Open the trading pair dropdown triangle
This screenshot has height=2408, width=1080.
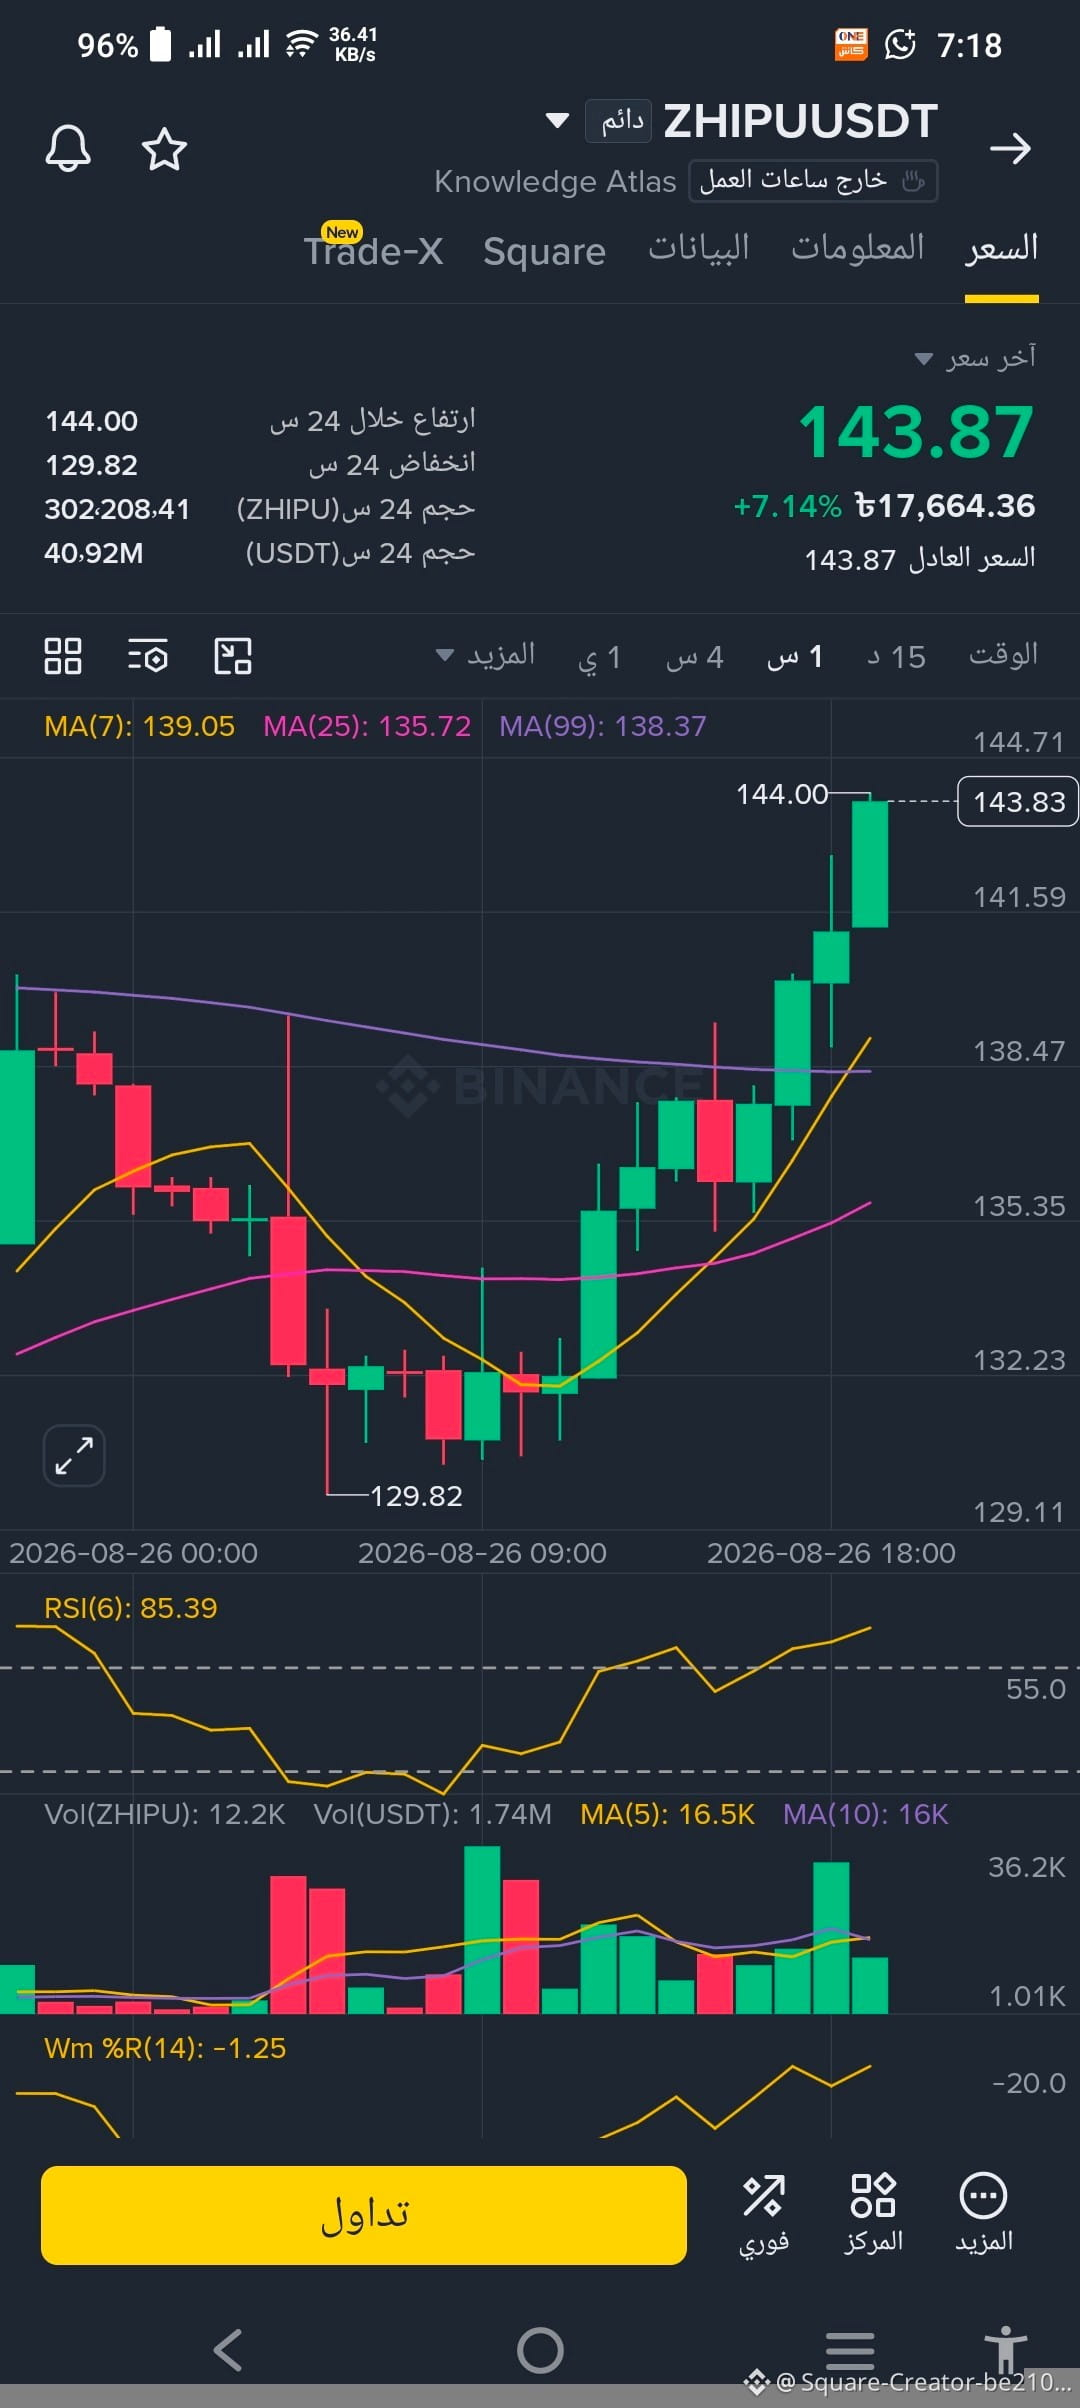(x=557, y=121)
